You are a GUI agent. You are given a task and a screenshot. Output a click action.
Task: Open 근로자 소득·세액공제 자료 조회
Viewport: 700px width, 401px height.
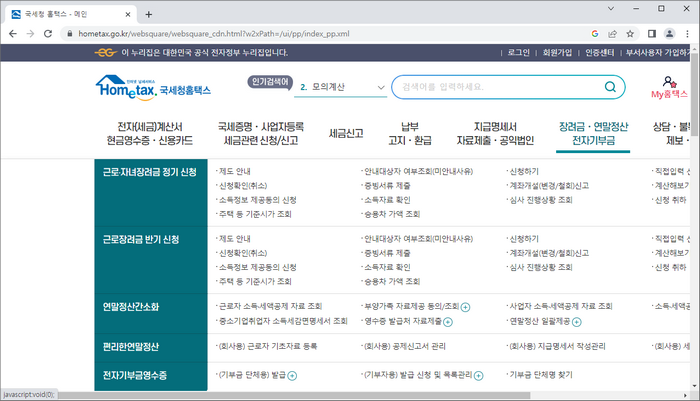tap(270, 306)
